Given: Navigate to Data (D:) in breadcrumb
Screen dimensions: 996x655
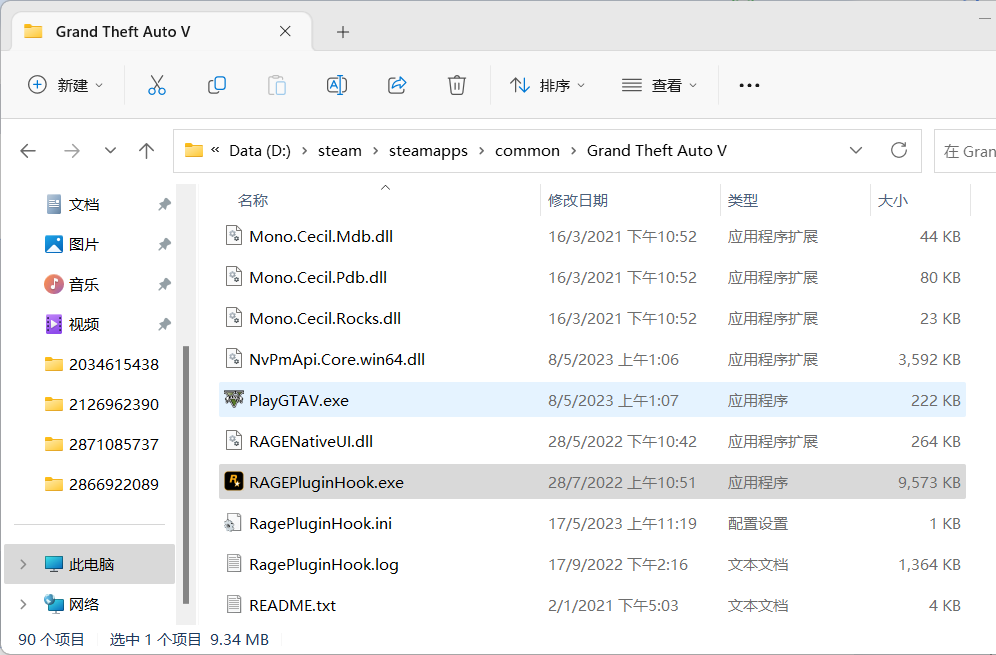Looking at the screenshot, I should [260, 151].
